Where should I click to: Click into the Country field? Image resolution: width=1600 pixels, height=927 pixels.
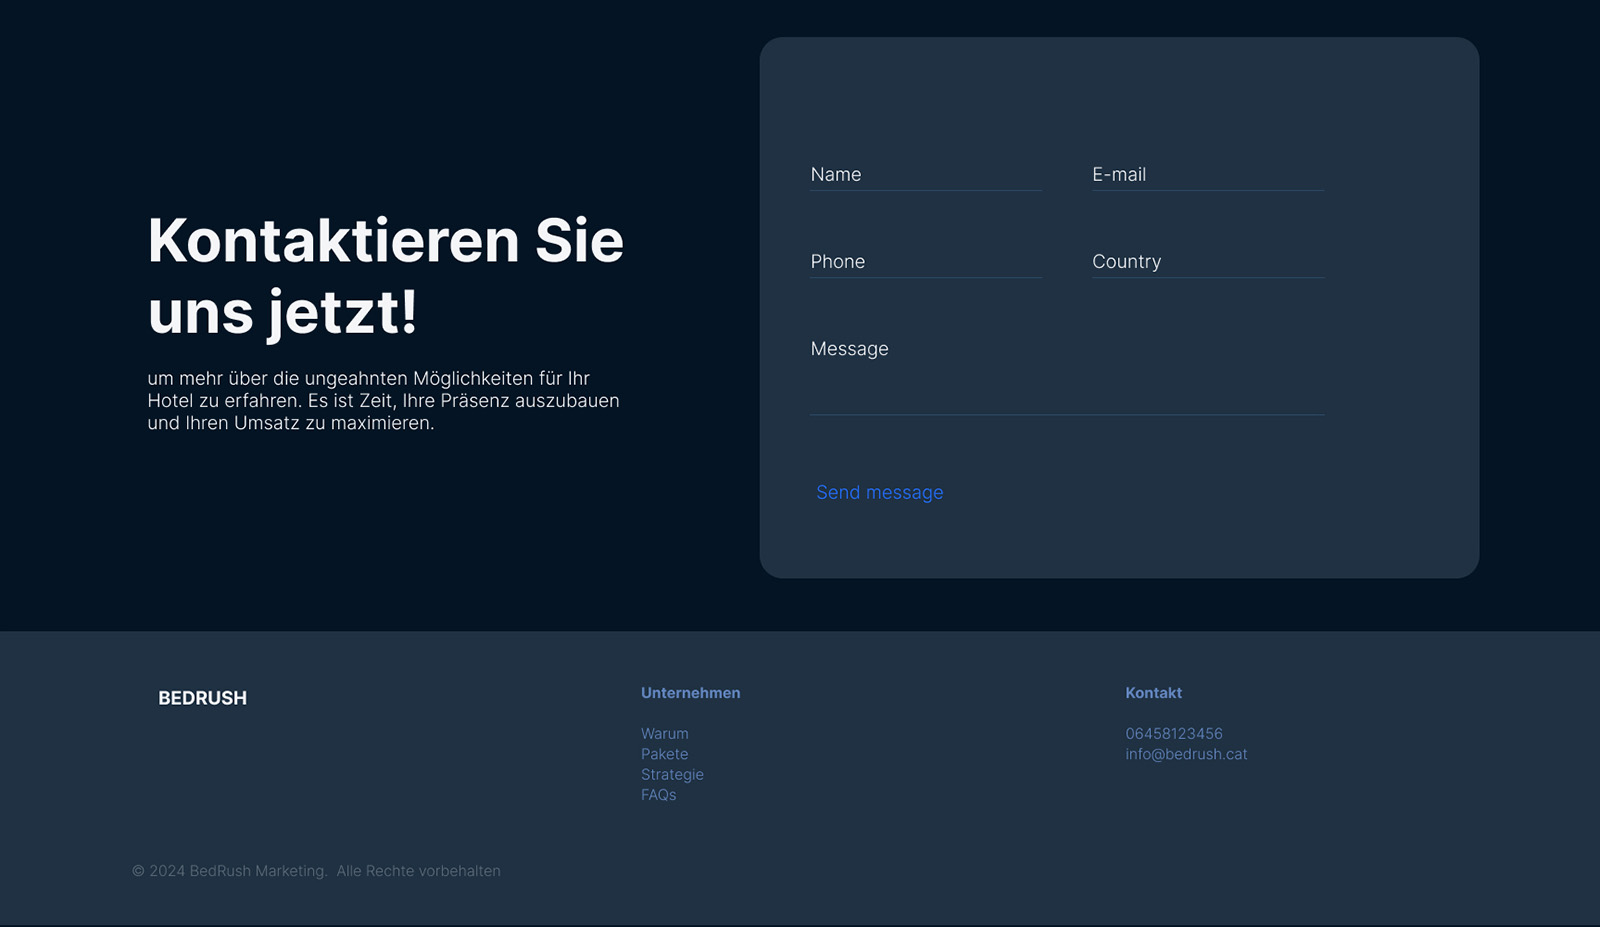[1207, 261]
